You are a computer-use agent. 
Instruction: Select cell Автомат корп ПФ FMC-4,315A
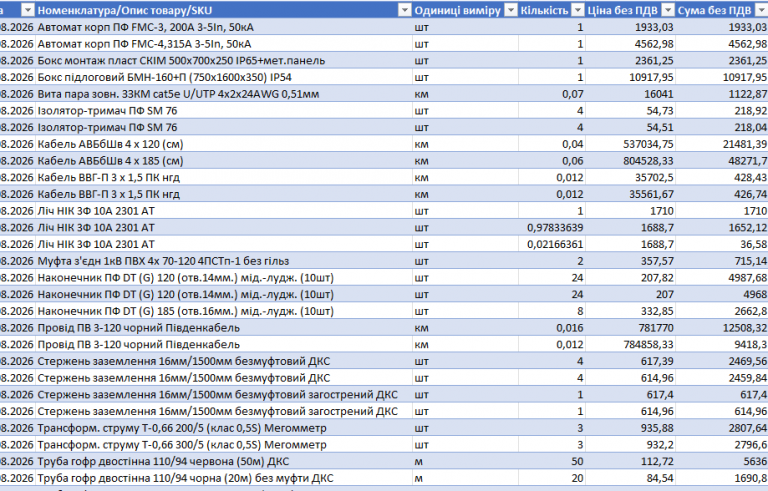224,44
